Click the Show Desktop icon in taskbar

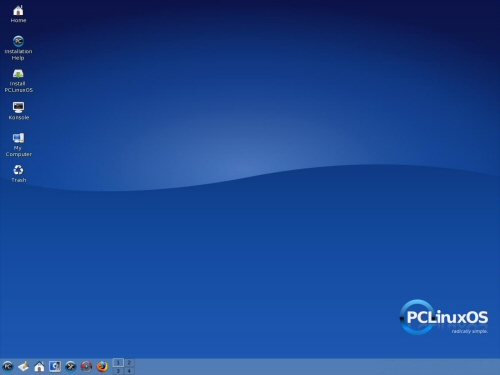tap(23, 367)
